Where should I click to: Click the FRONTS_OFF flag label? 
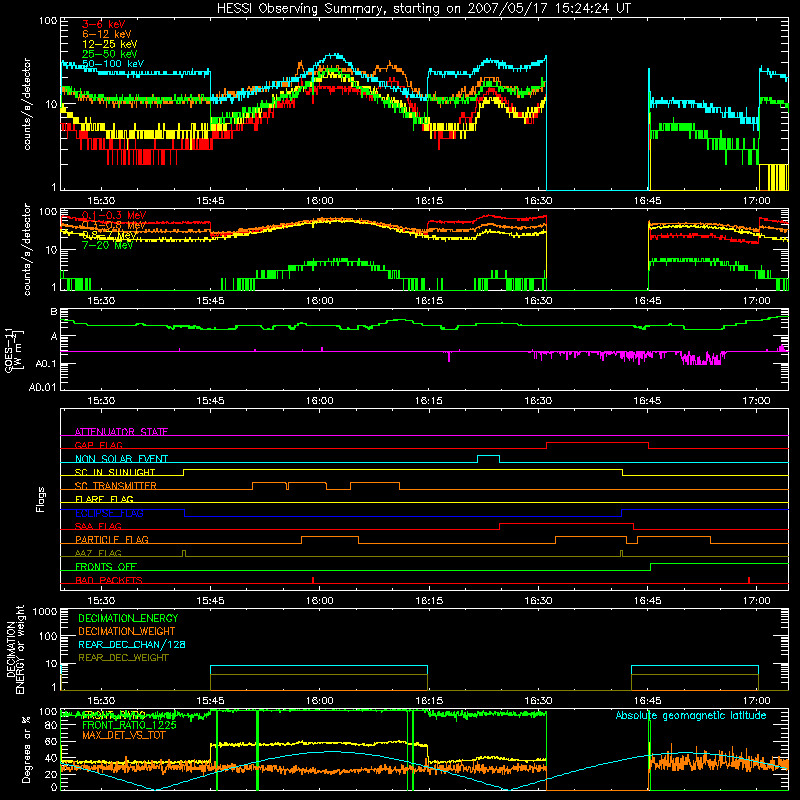click(106, 567)
